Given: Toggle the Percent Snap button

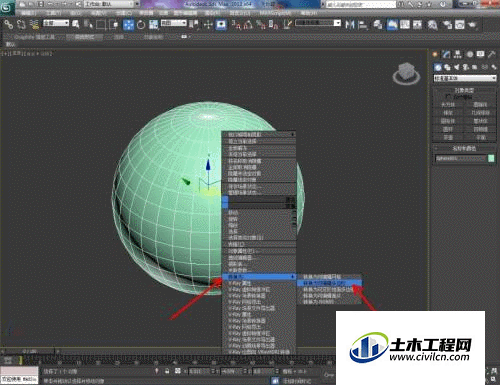Looking at the screenshot, I should pyautogui.click(x=261, y=25).
